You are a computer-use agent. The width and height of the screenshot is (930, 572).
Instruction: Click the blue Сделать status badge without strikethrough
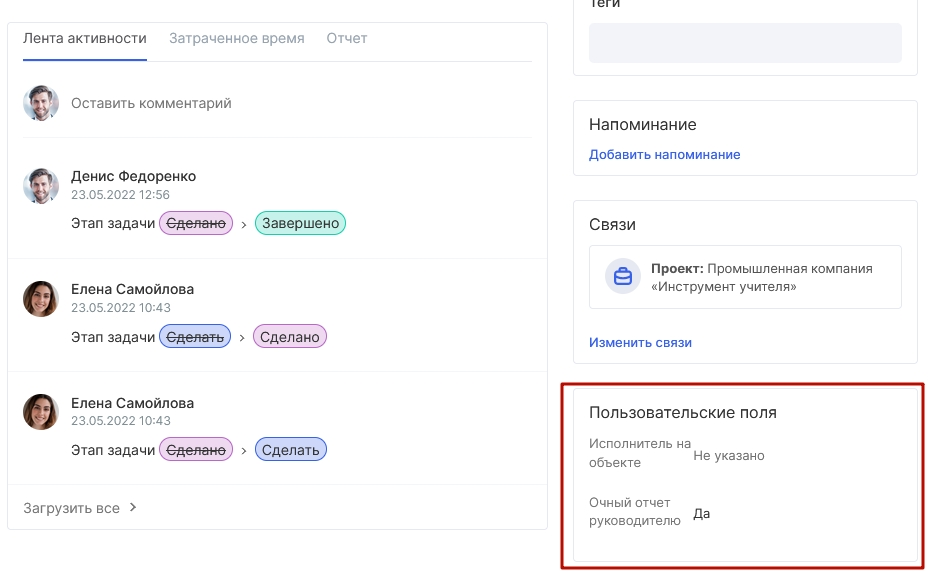291,450
